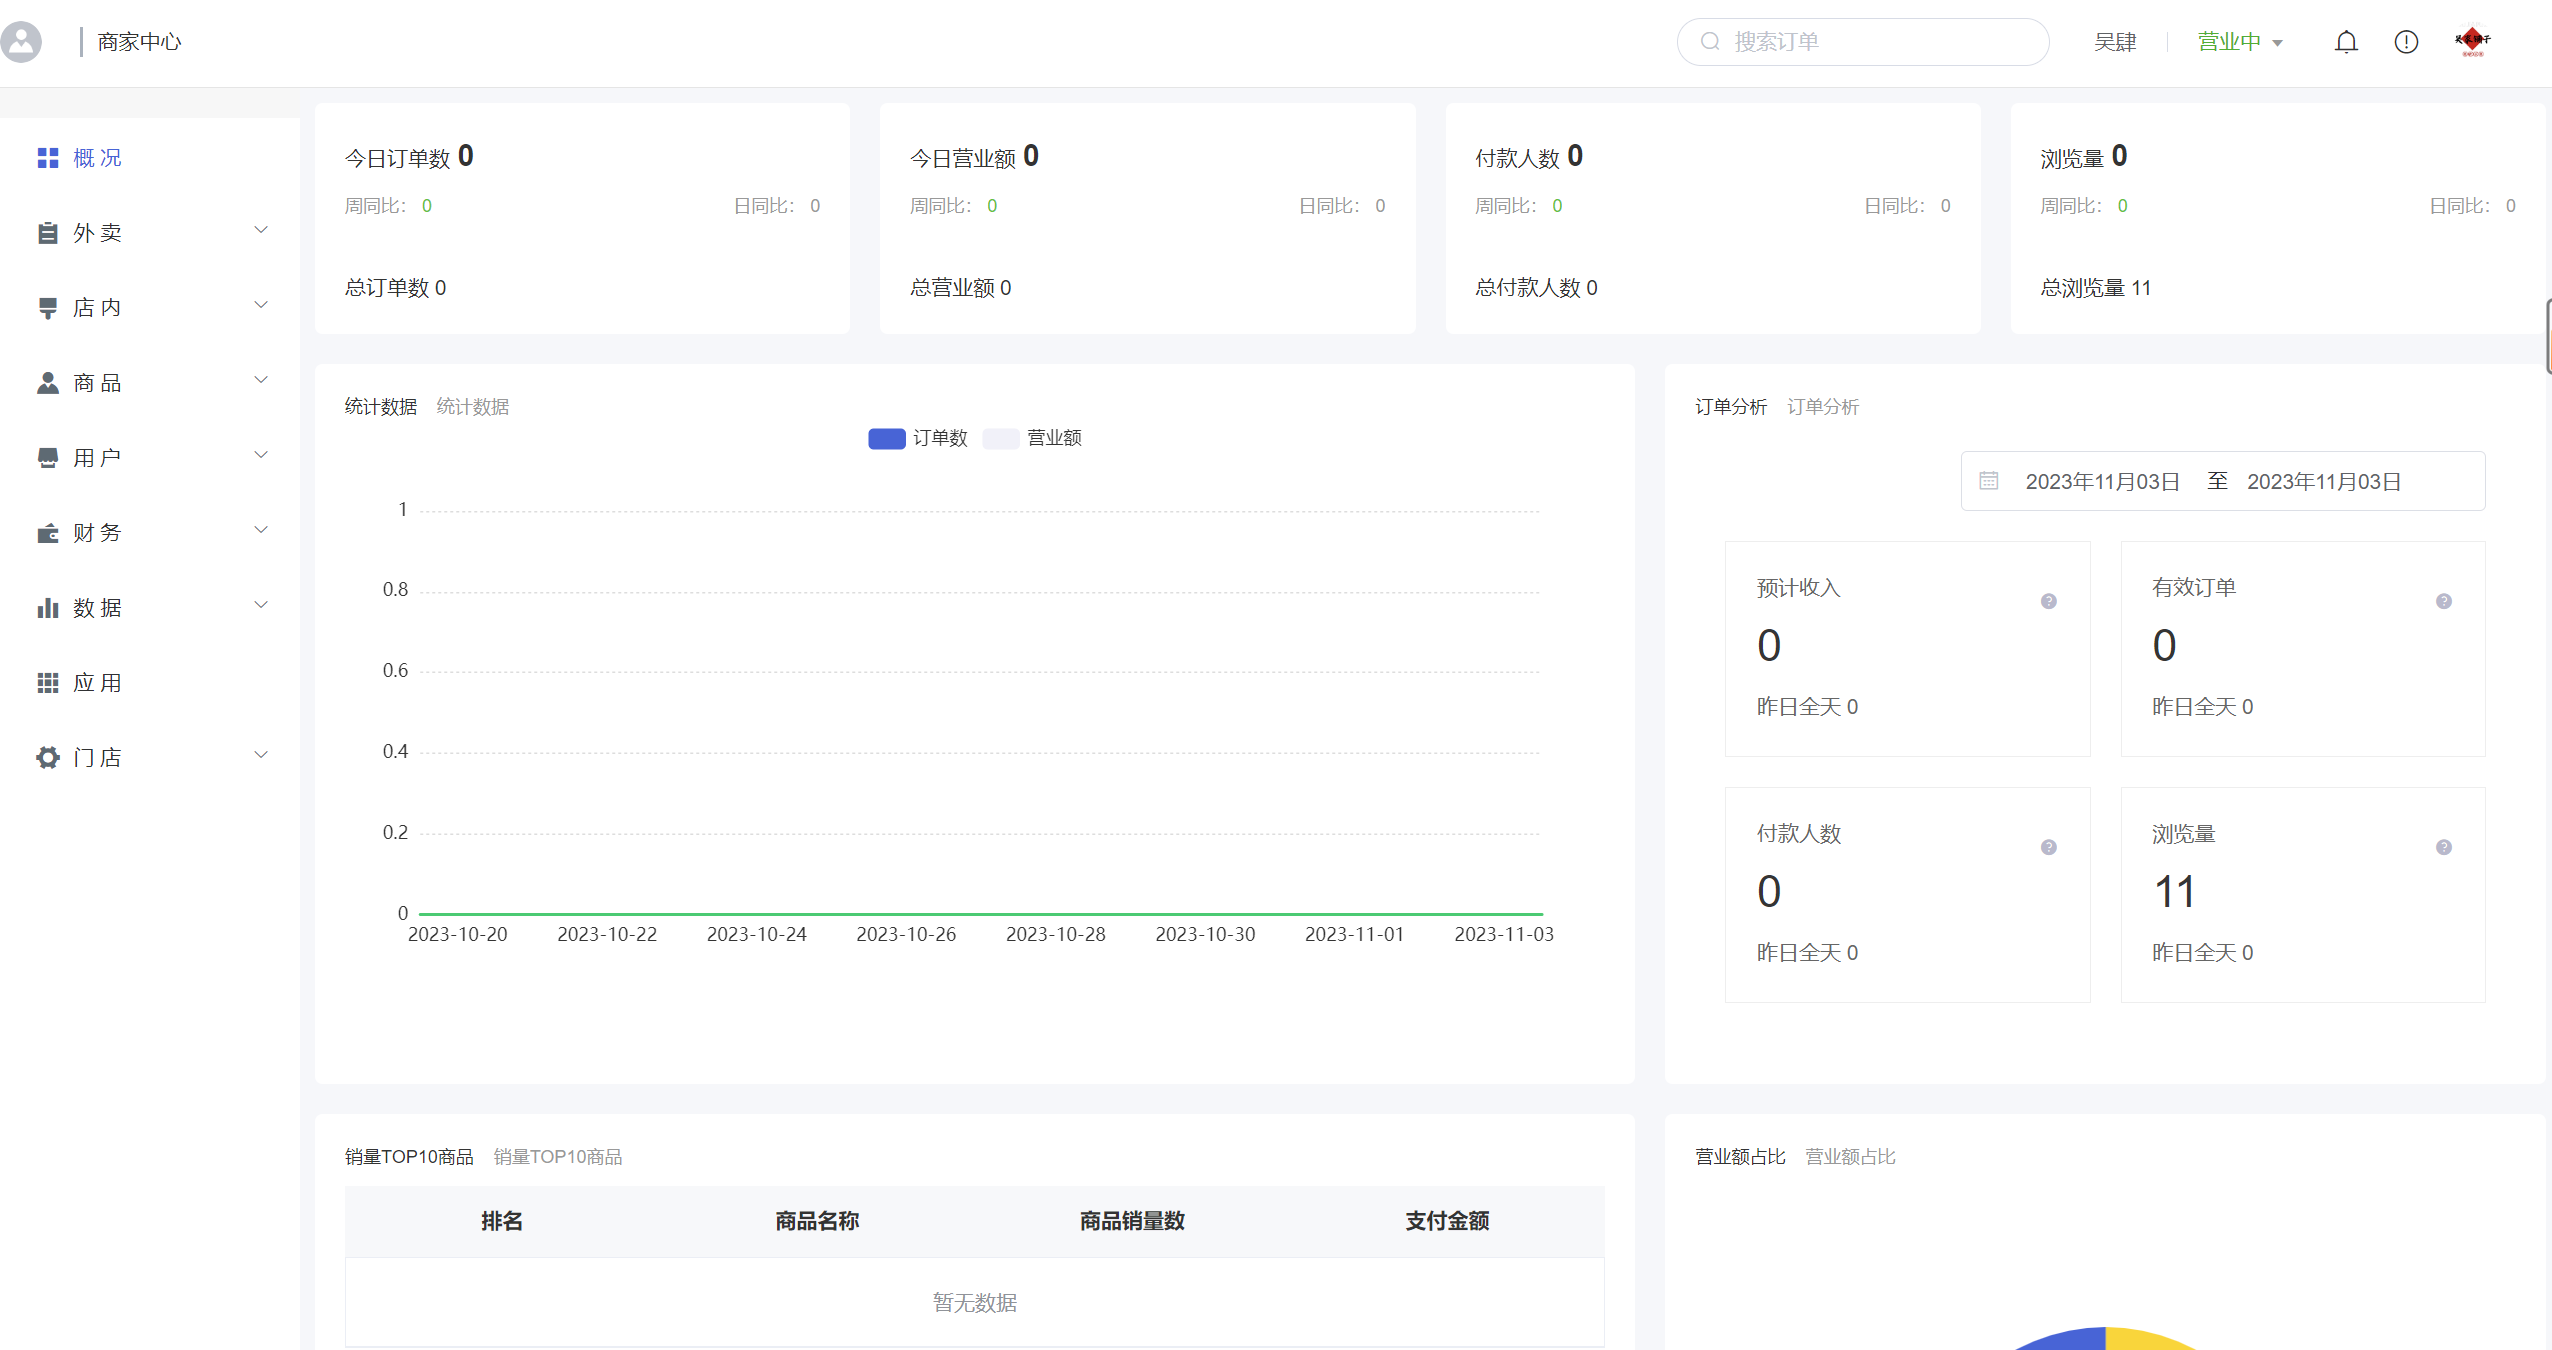2552x1350 pixels.
Task: Click the user avatar icon at top left
Action: pyautogui.click(x=21, y=42)
